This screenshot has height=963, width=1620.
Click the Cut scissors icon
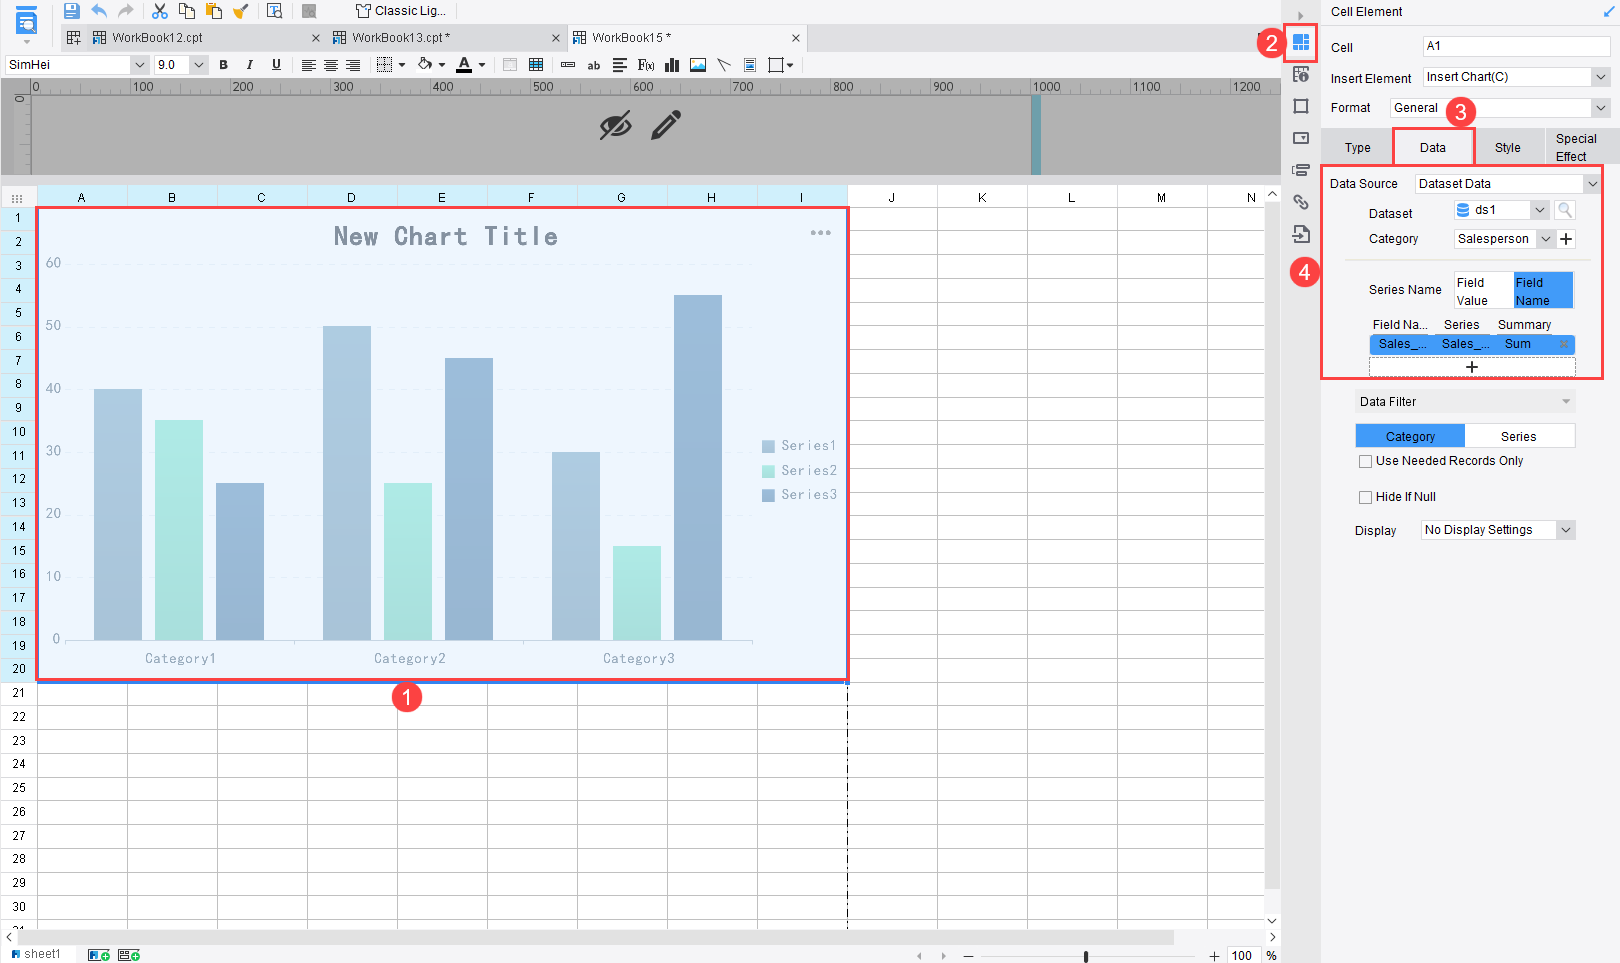pos(160,11)
